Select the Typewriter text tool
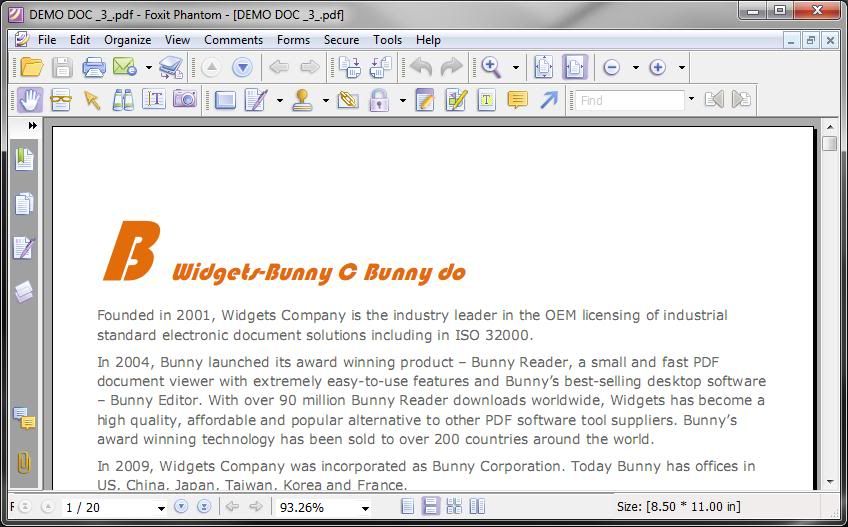The height and width of the screenshot is (527, 848). point(486,100)
